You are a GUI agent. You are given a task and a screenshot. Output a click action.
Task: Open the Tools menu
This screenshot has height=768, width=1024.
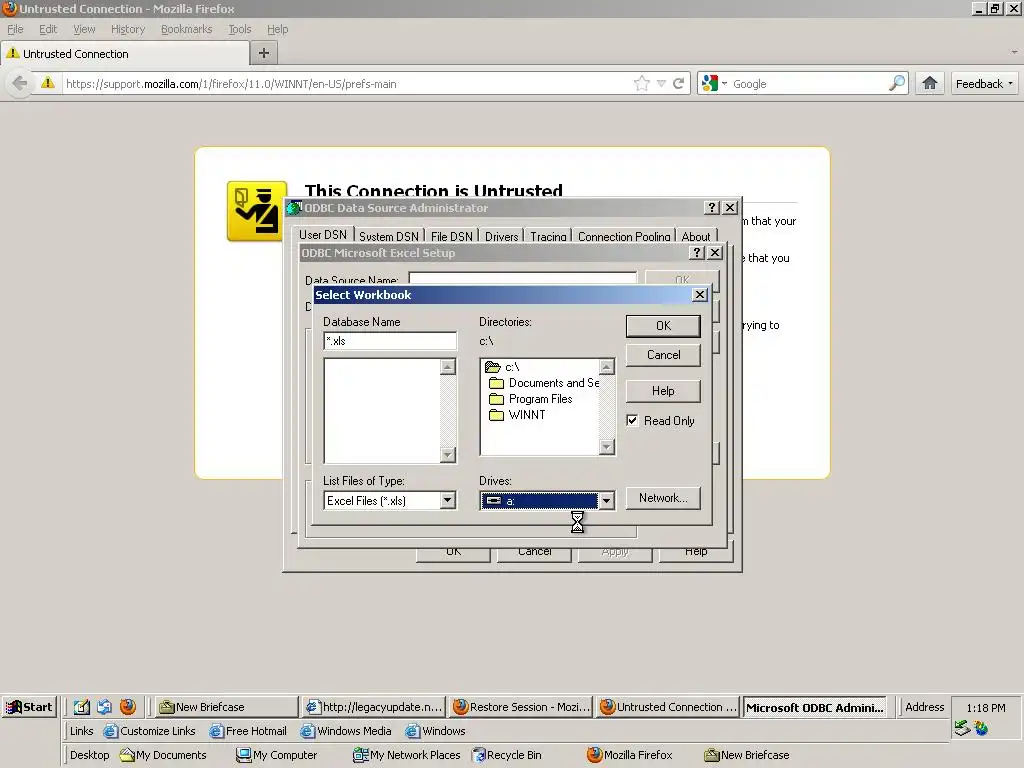pyautogui.click(x=239, y=29)
